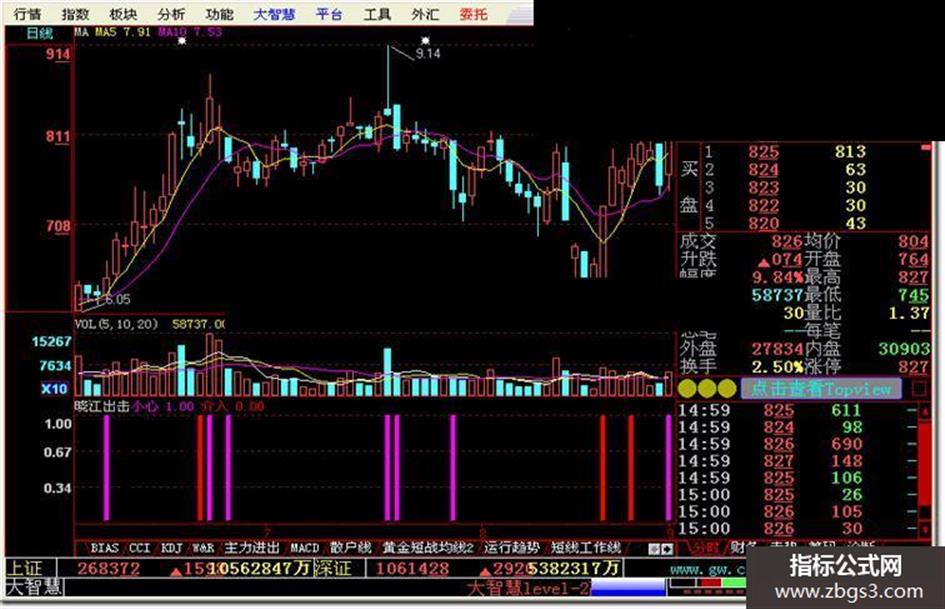Click the 日线 period label
This screenshot has width=945, height=609.
click(40, 33)
